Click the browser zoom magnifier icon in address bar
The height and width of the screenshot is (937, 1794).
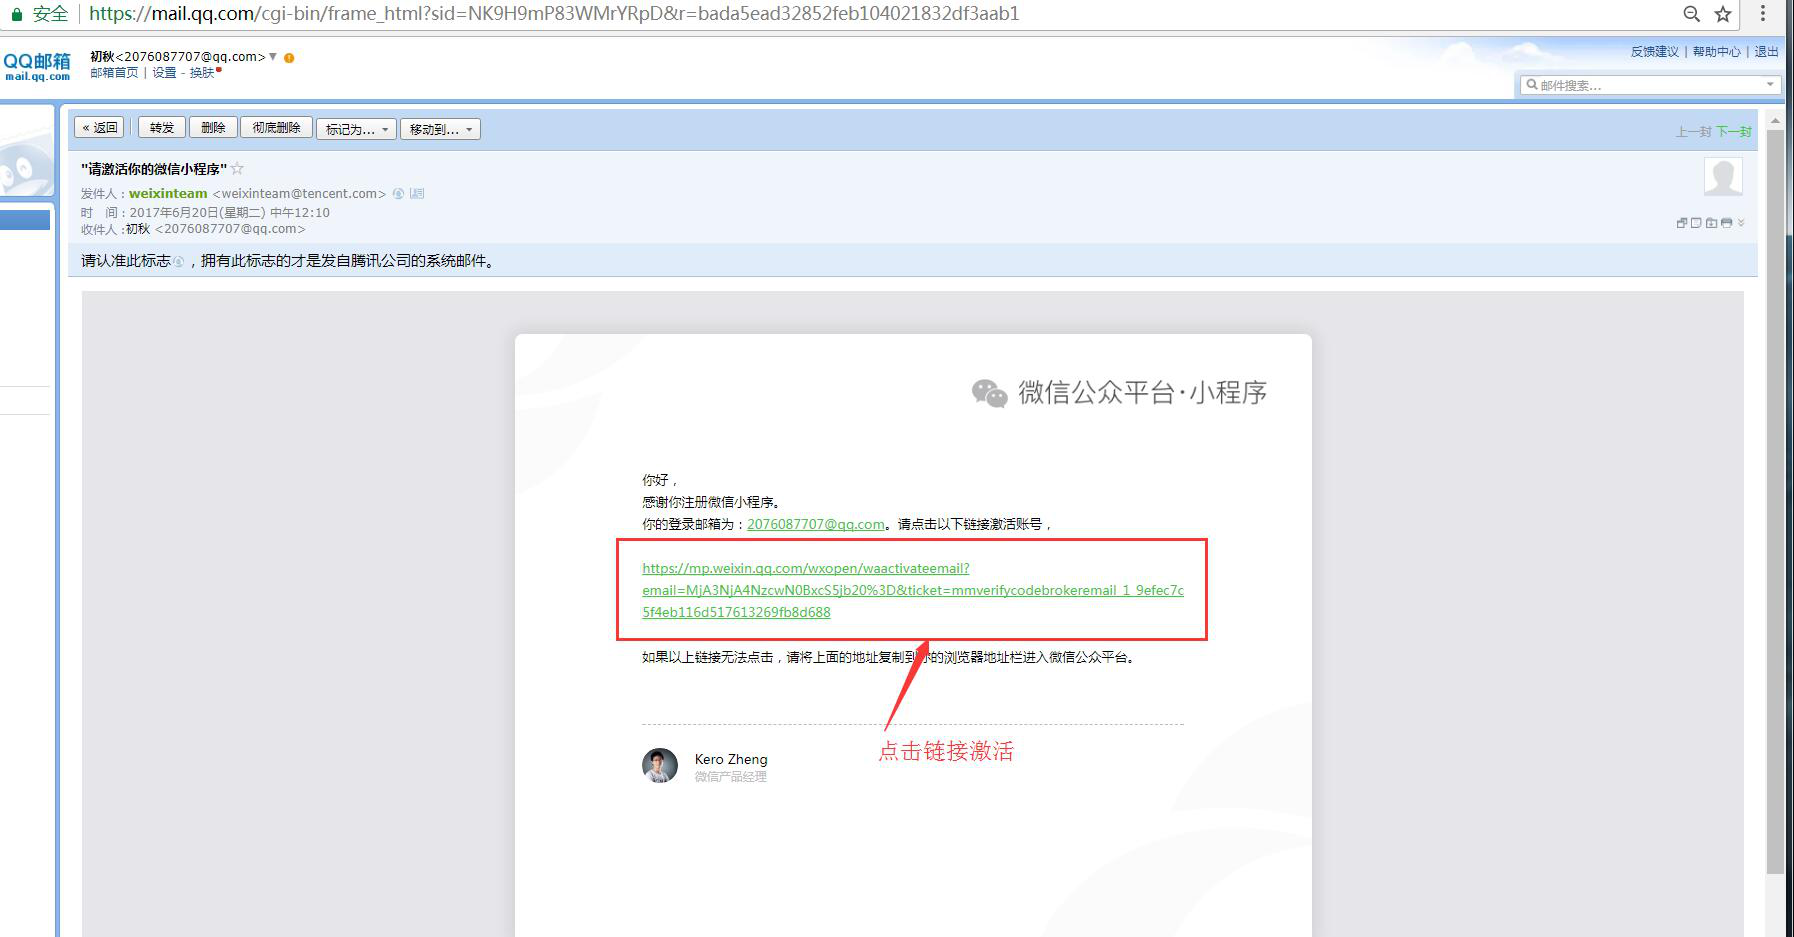1692,14
